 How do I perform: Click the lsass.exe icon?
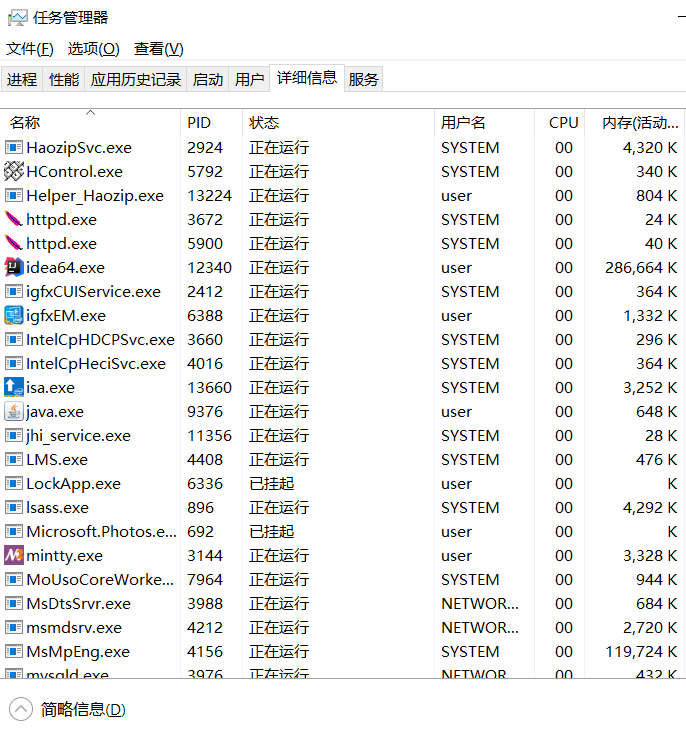click(x=13, y=508)
